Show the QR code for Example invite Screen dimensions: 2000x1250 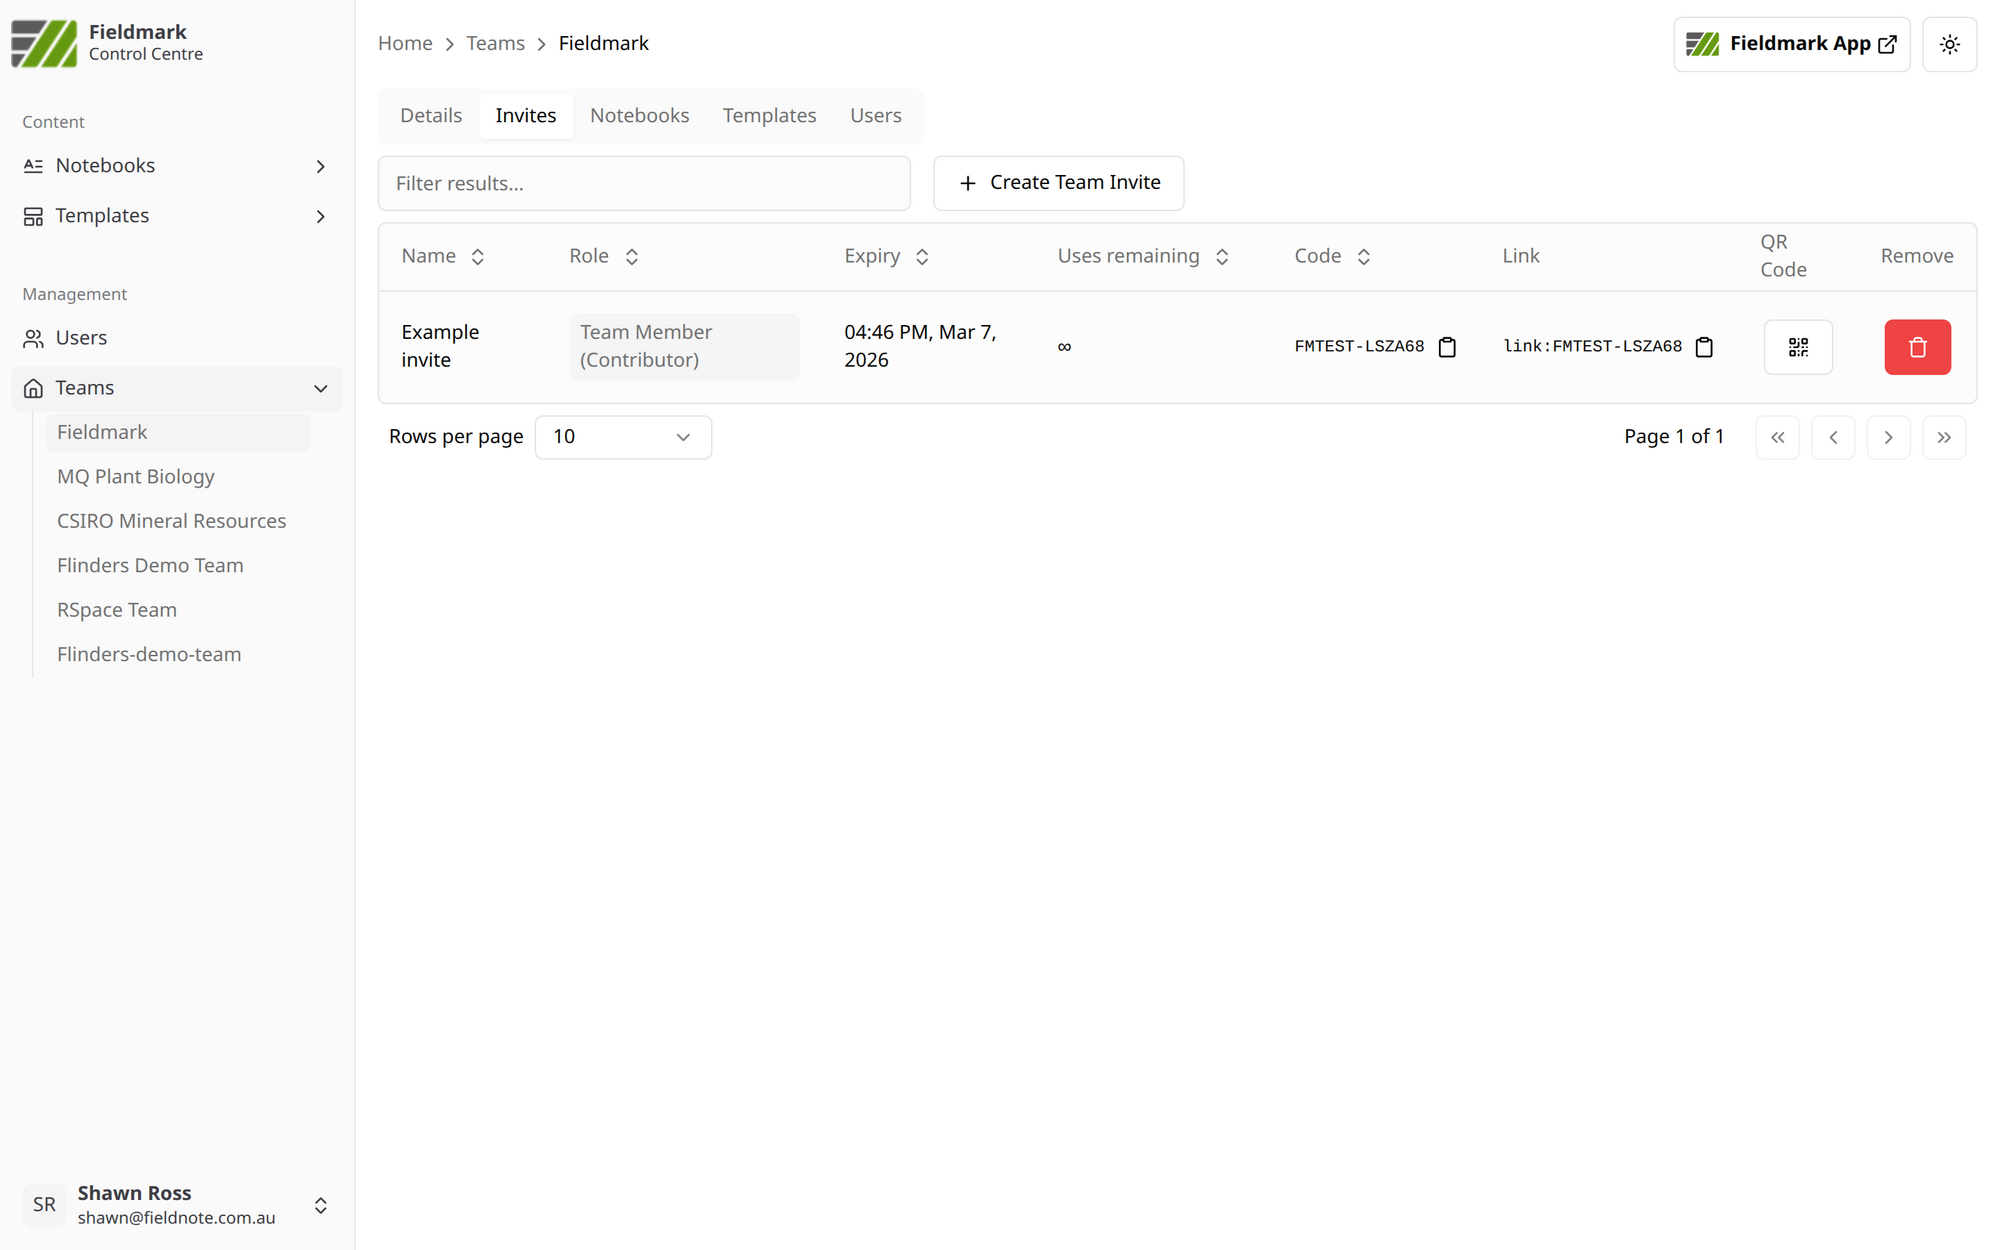click(x=1797, y=347)
